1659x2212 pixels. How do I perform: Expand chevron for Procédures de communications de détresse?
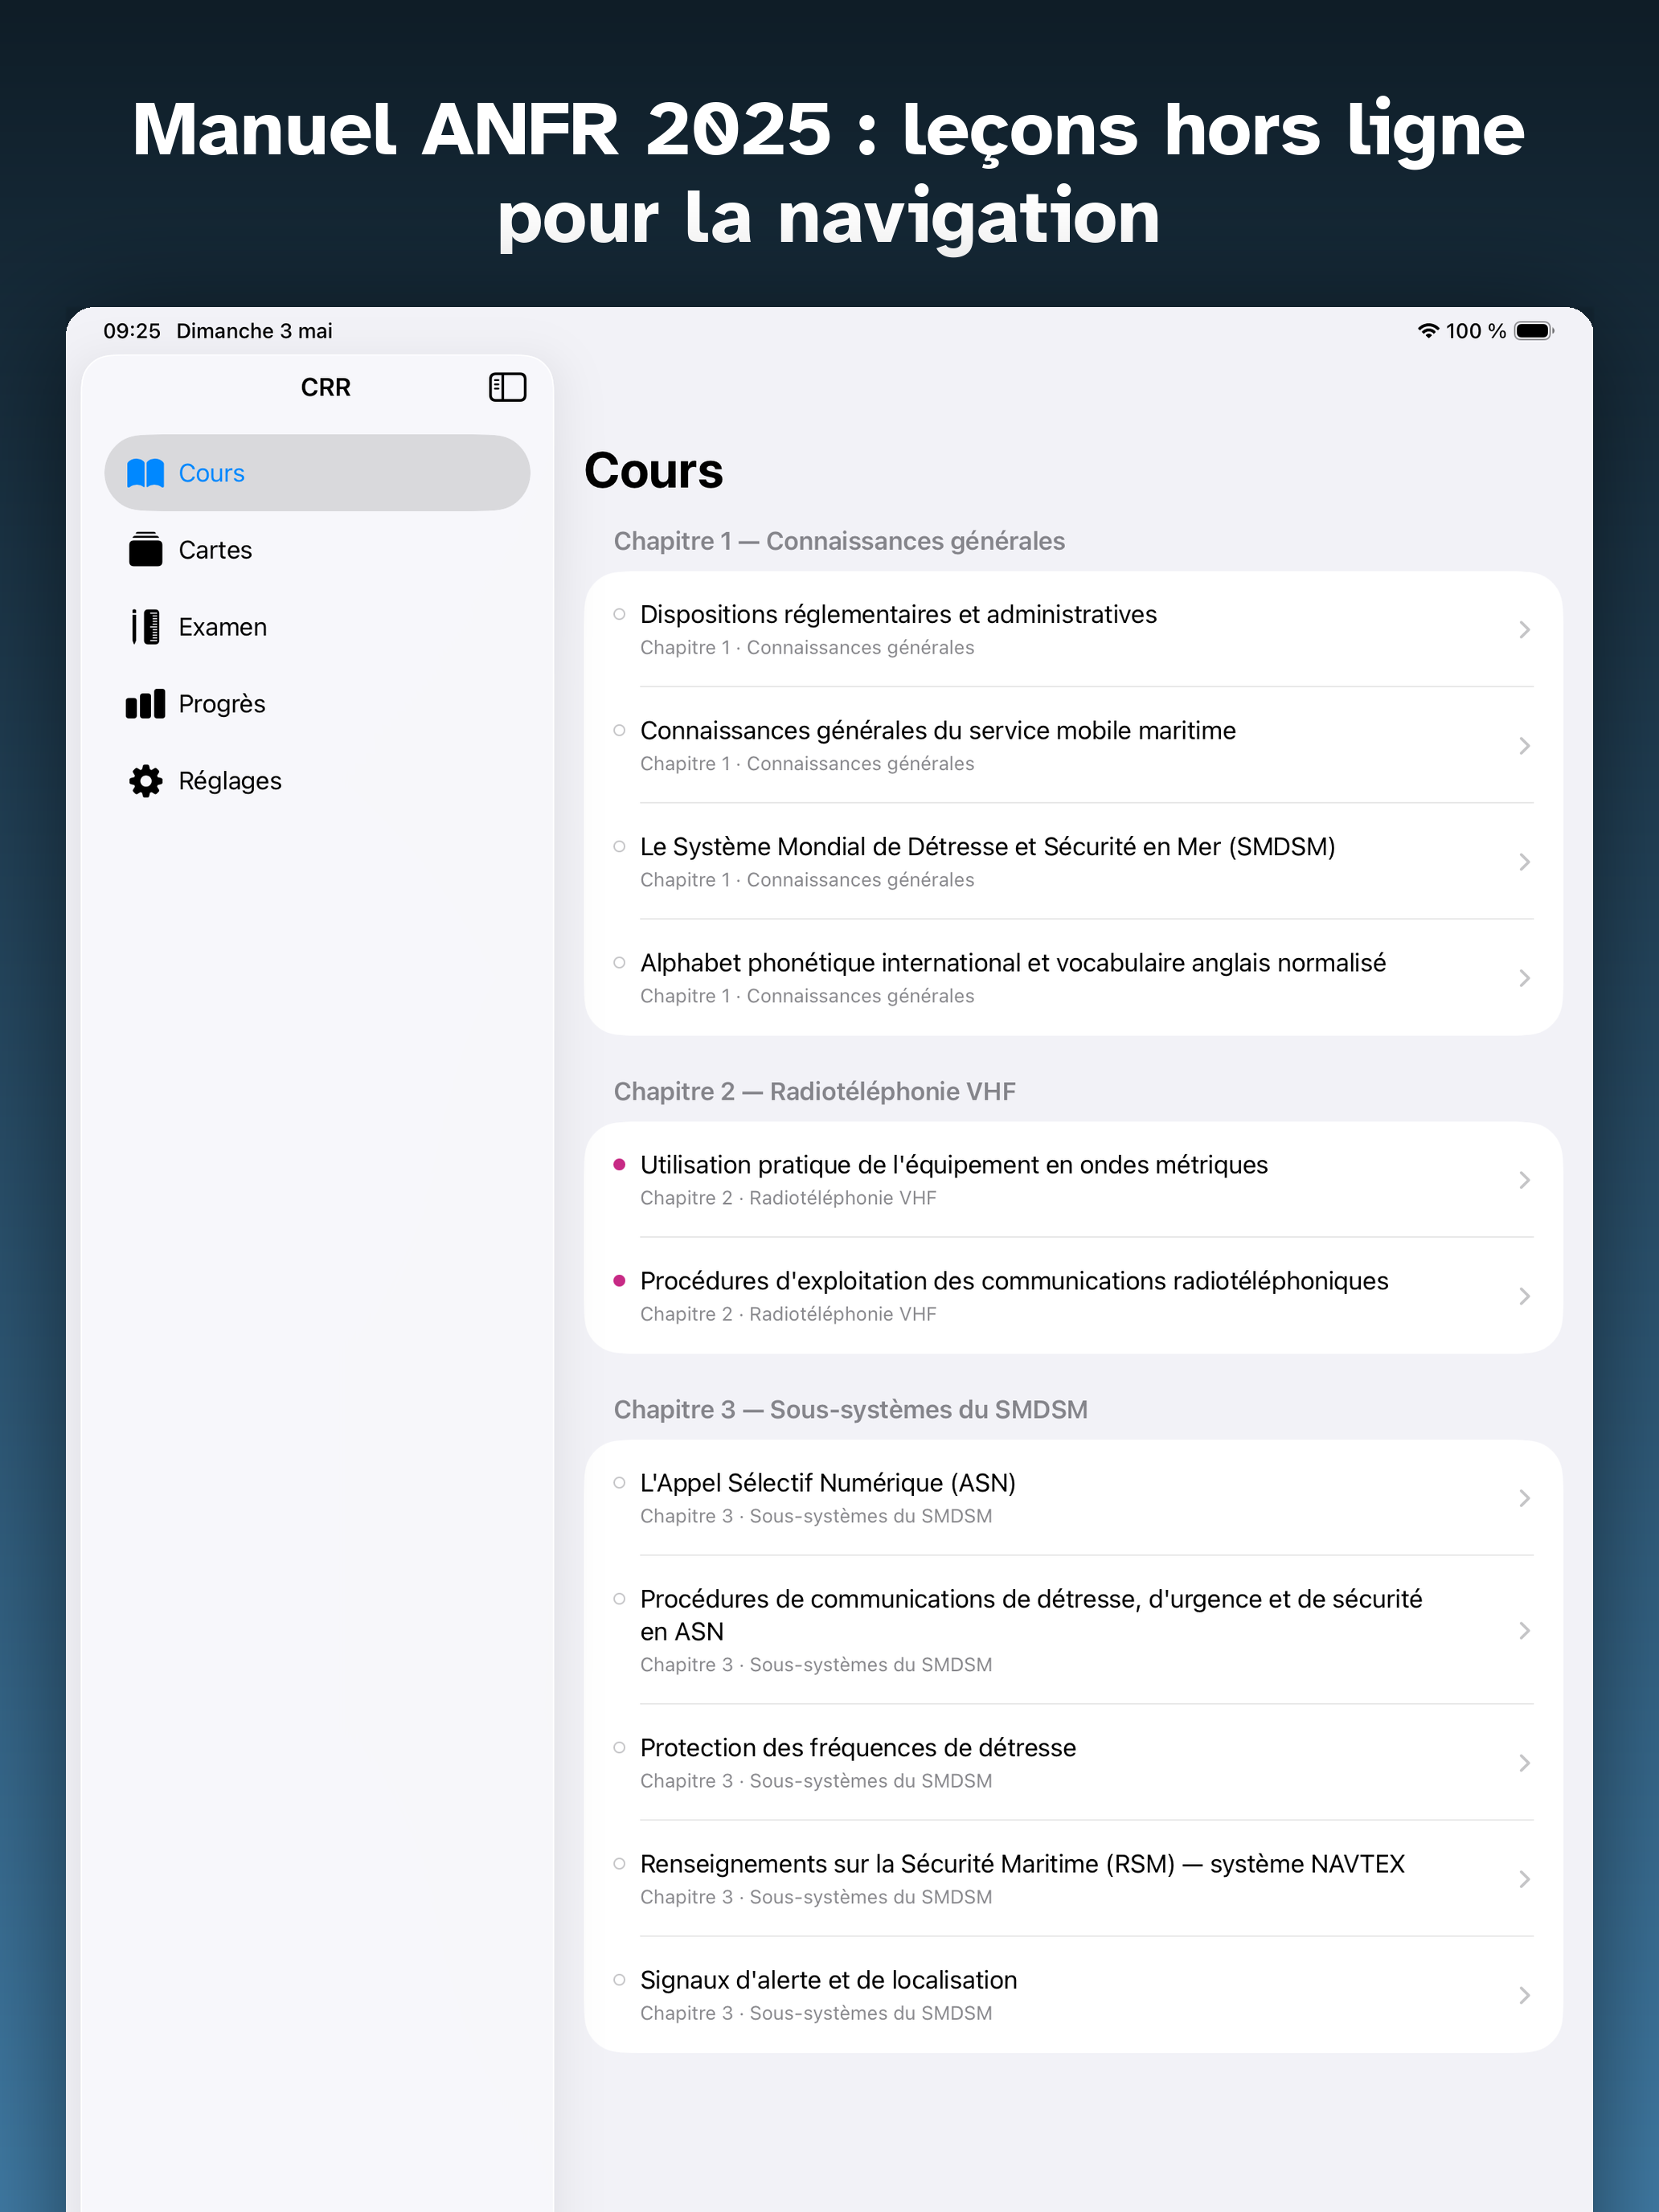point(1524,1630)
